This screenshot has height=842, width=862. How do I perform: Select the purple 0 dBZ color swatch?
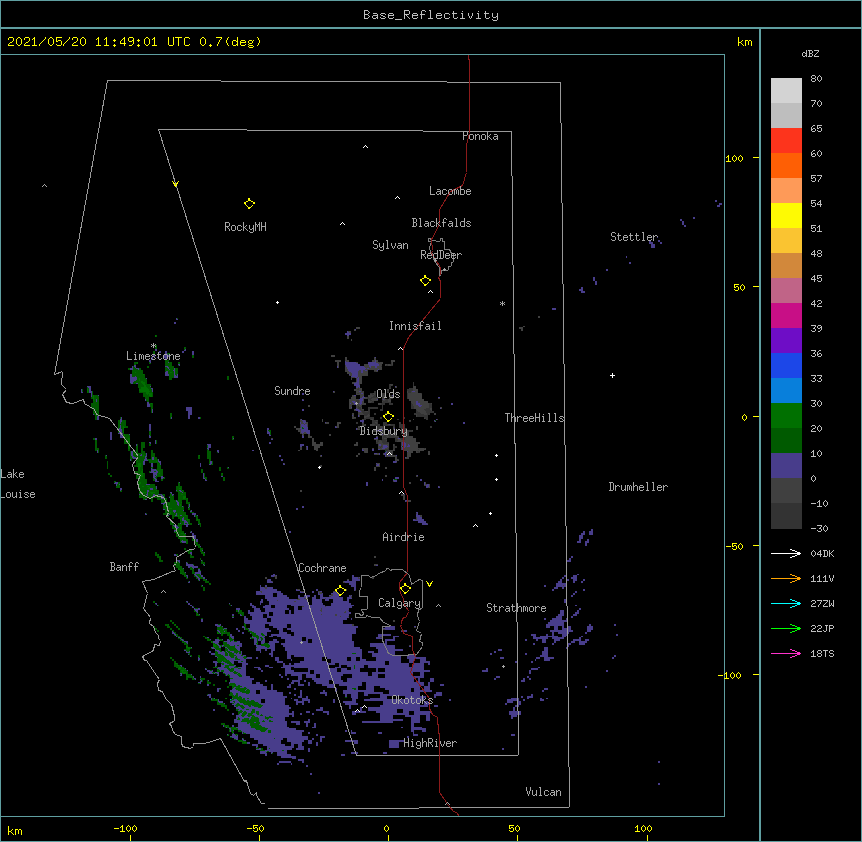[x=786, y=466]
